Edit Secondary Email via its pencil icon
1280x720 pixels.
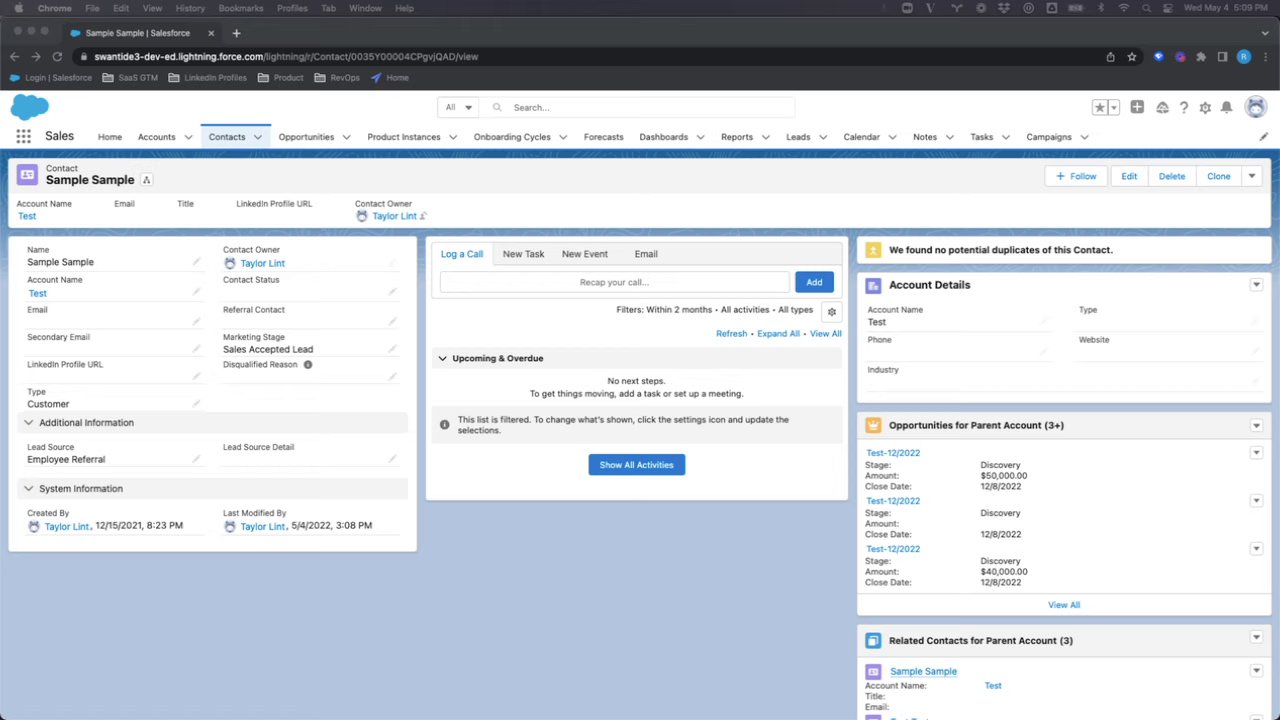coord(196,349)
